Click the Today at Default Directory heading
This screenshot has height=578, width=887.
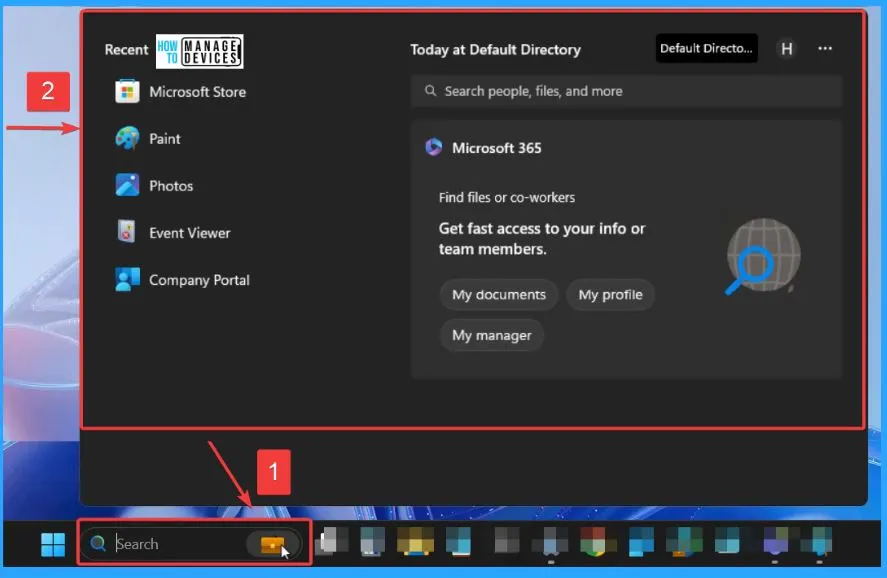pos(496,50)
